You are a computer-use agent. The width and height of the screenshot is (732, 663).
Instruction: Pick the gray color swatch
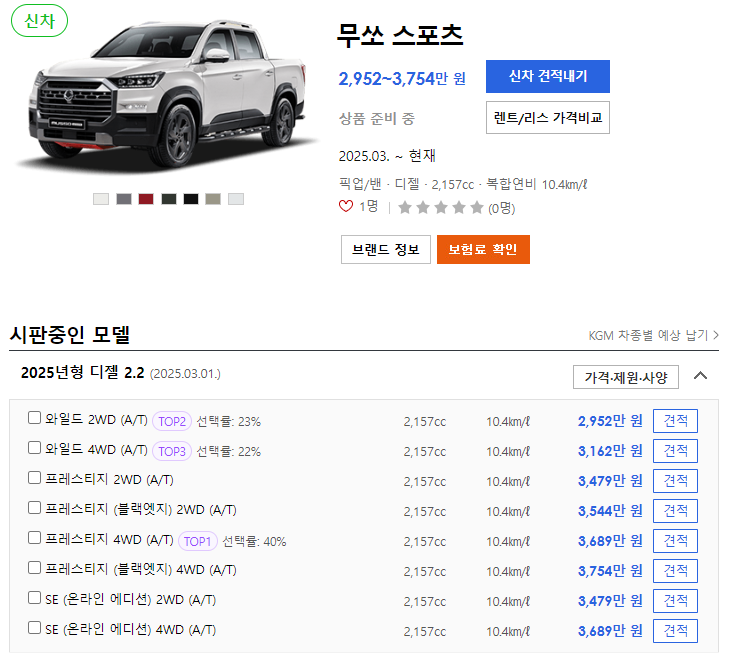(124, 199)
